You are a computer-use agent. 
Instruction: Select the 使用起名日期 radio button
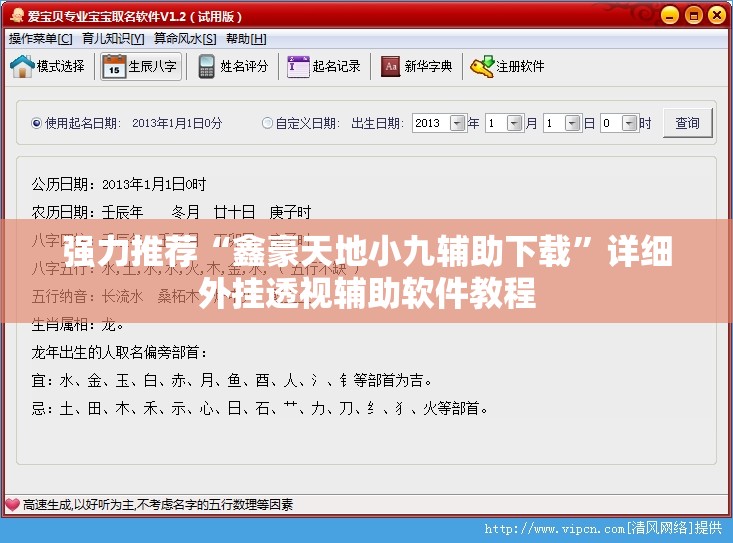point(36,123)
